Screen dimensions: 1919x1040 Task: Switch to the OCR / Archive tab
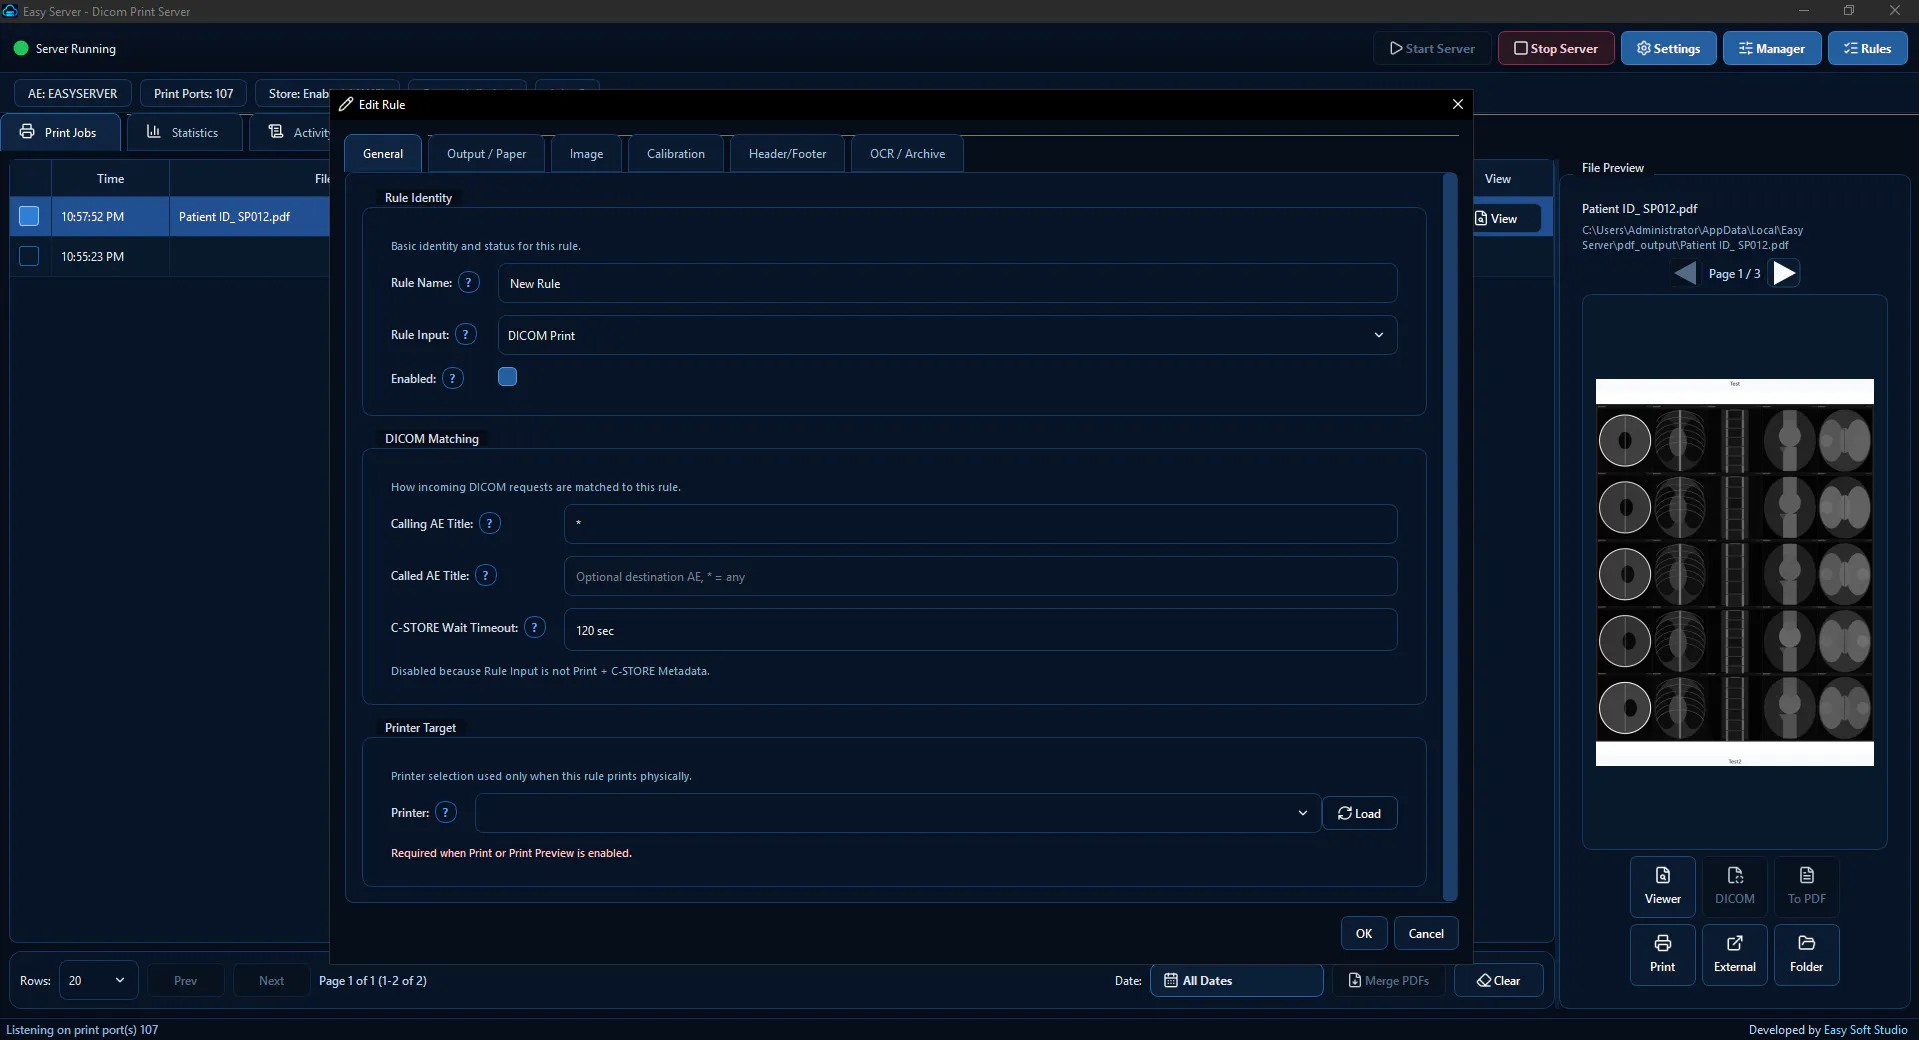pyautogui.click(x=907, y=154)
